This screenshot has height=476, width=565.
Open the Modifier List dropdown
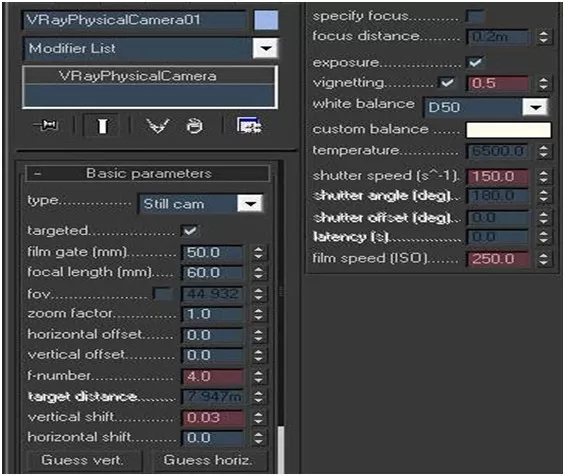[265, 48]
